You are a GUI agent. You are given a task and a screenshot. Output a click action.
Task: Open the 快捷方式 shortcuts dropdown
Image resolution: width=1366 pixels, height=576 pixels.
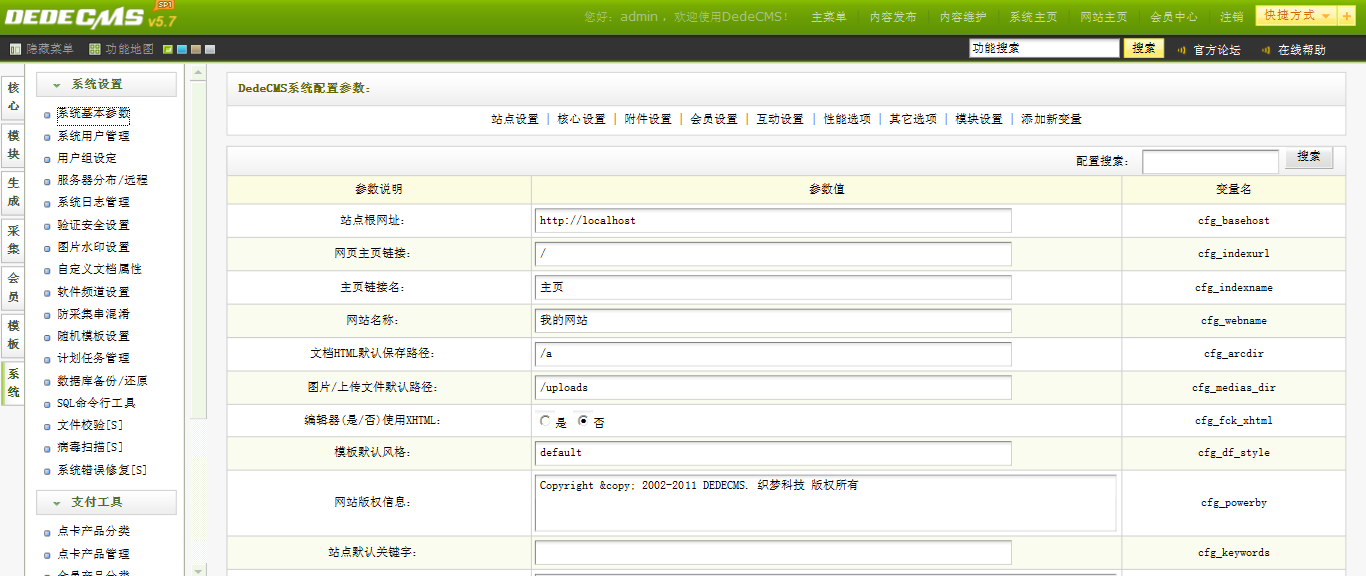[x=1299, y=16]
